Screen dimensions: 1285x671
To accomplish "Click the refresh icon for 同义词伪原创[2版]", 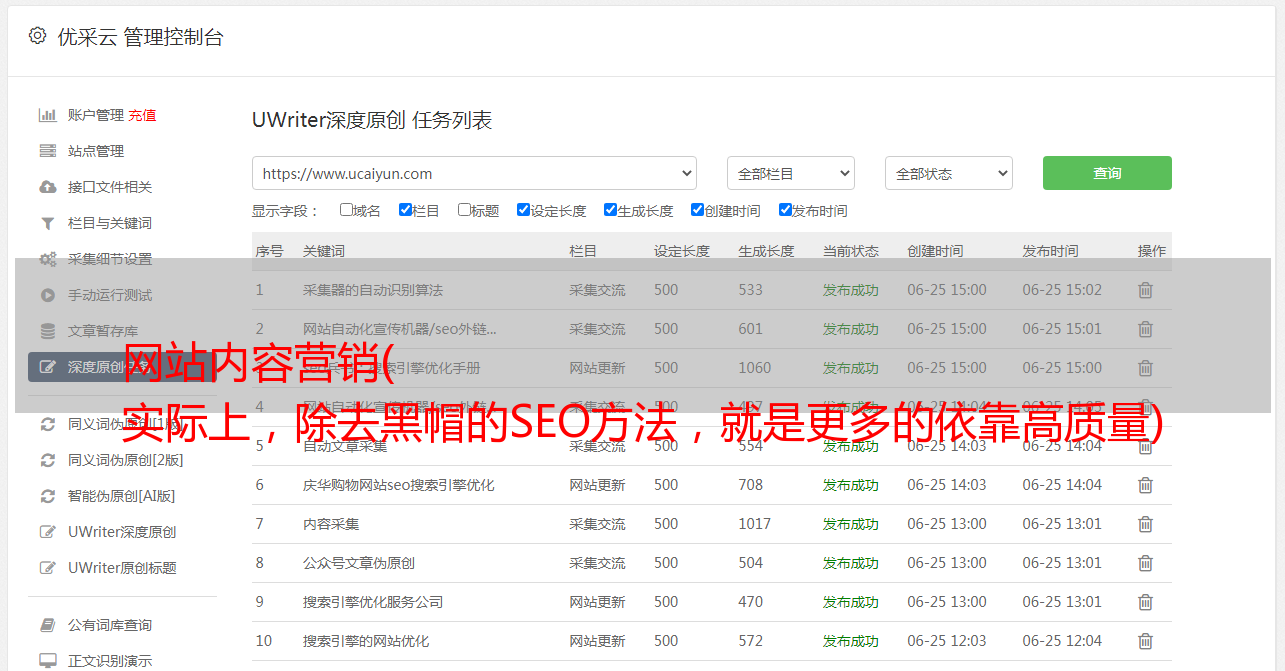I will [x=47, y=460].
